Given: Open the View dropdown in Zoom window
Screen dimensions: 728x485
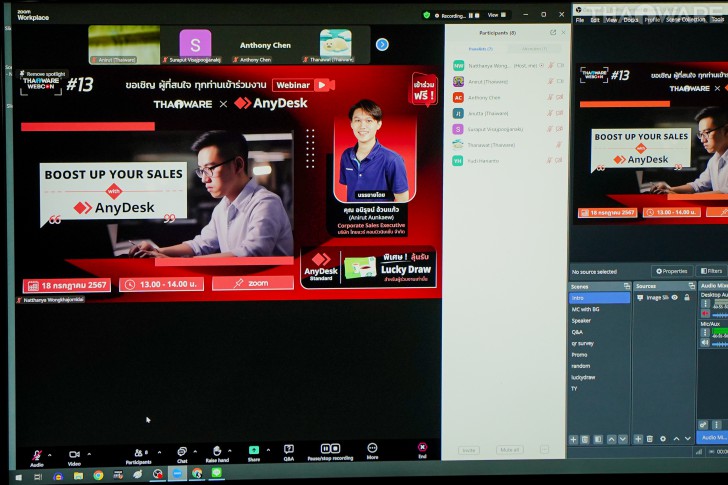Looking at the screenshot, I should 496,15.
